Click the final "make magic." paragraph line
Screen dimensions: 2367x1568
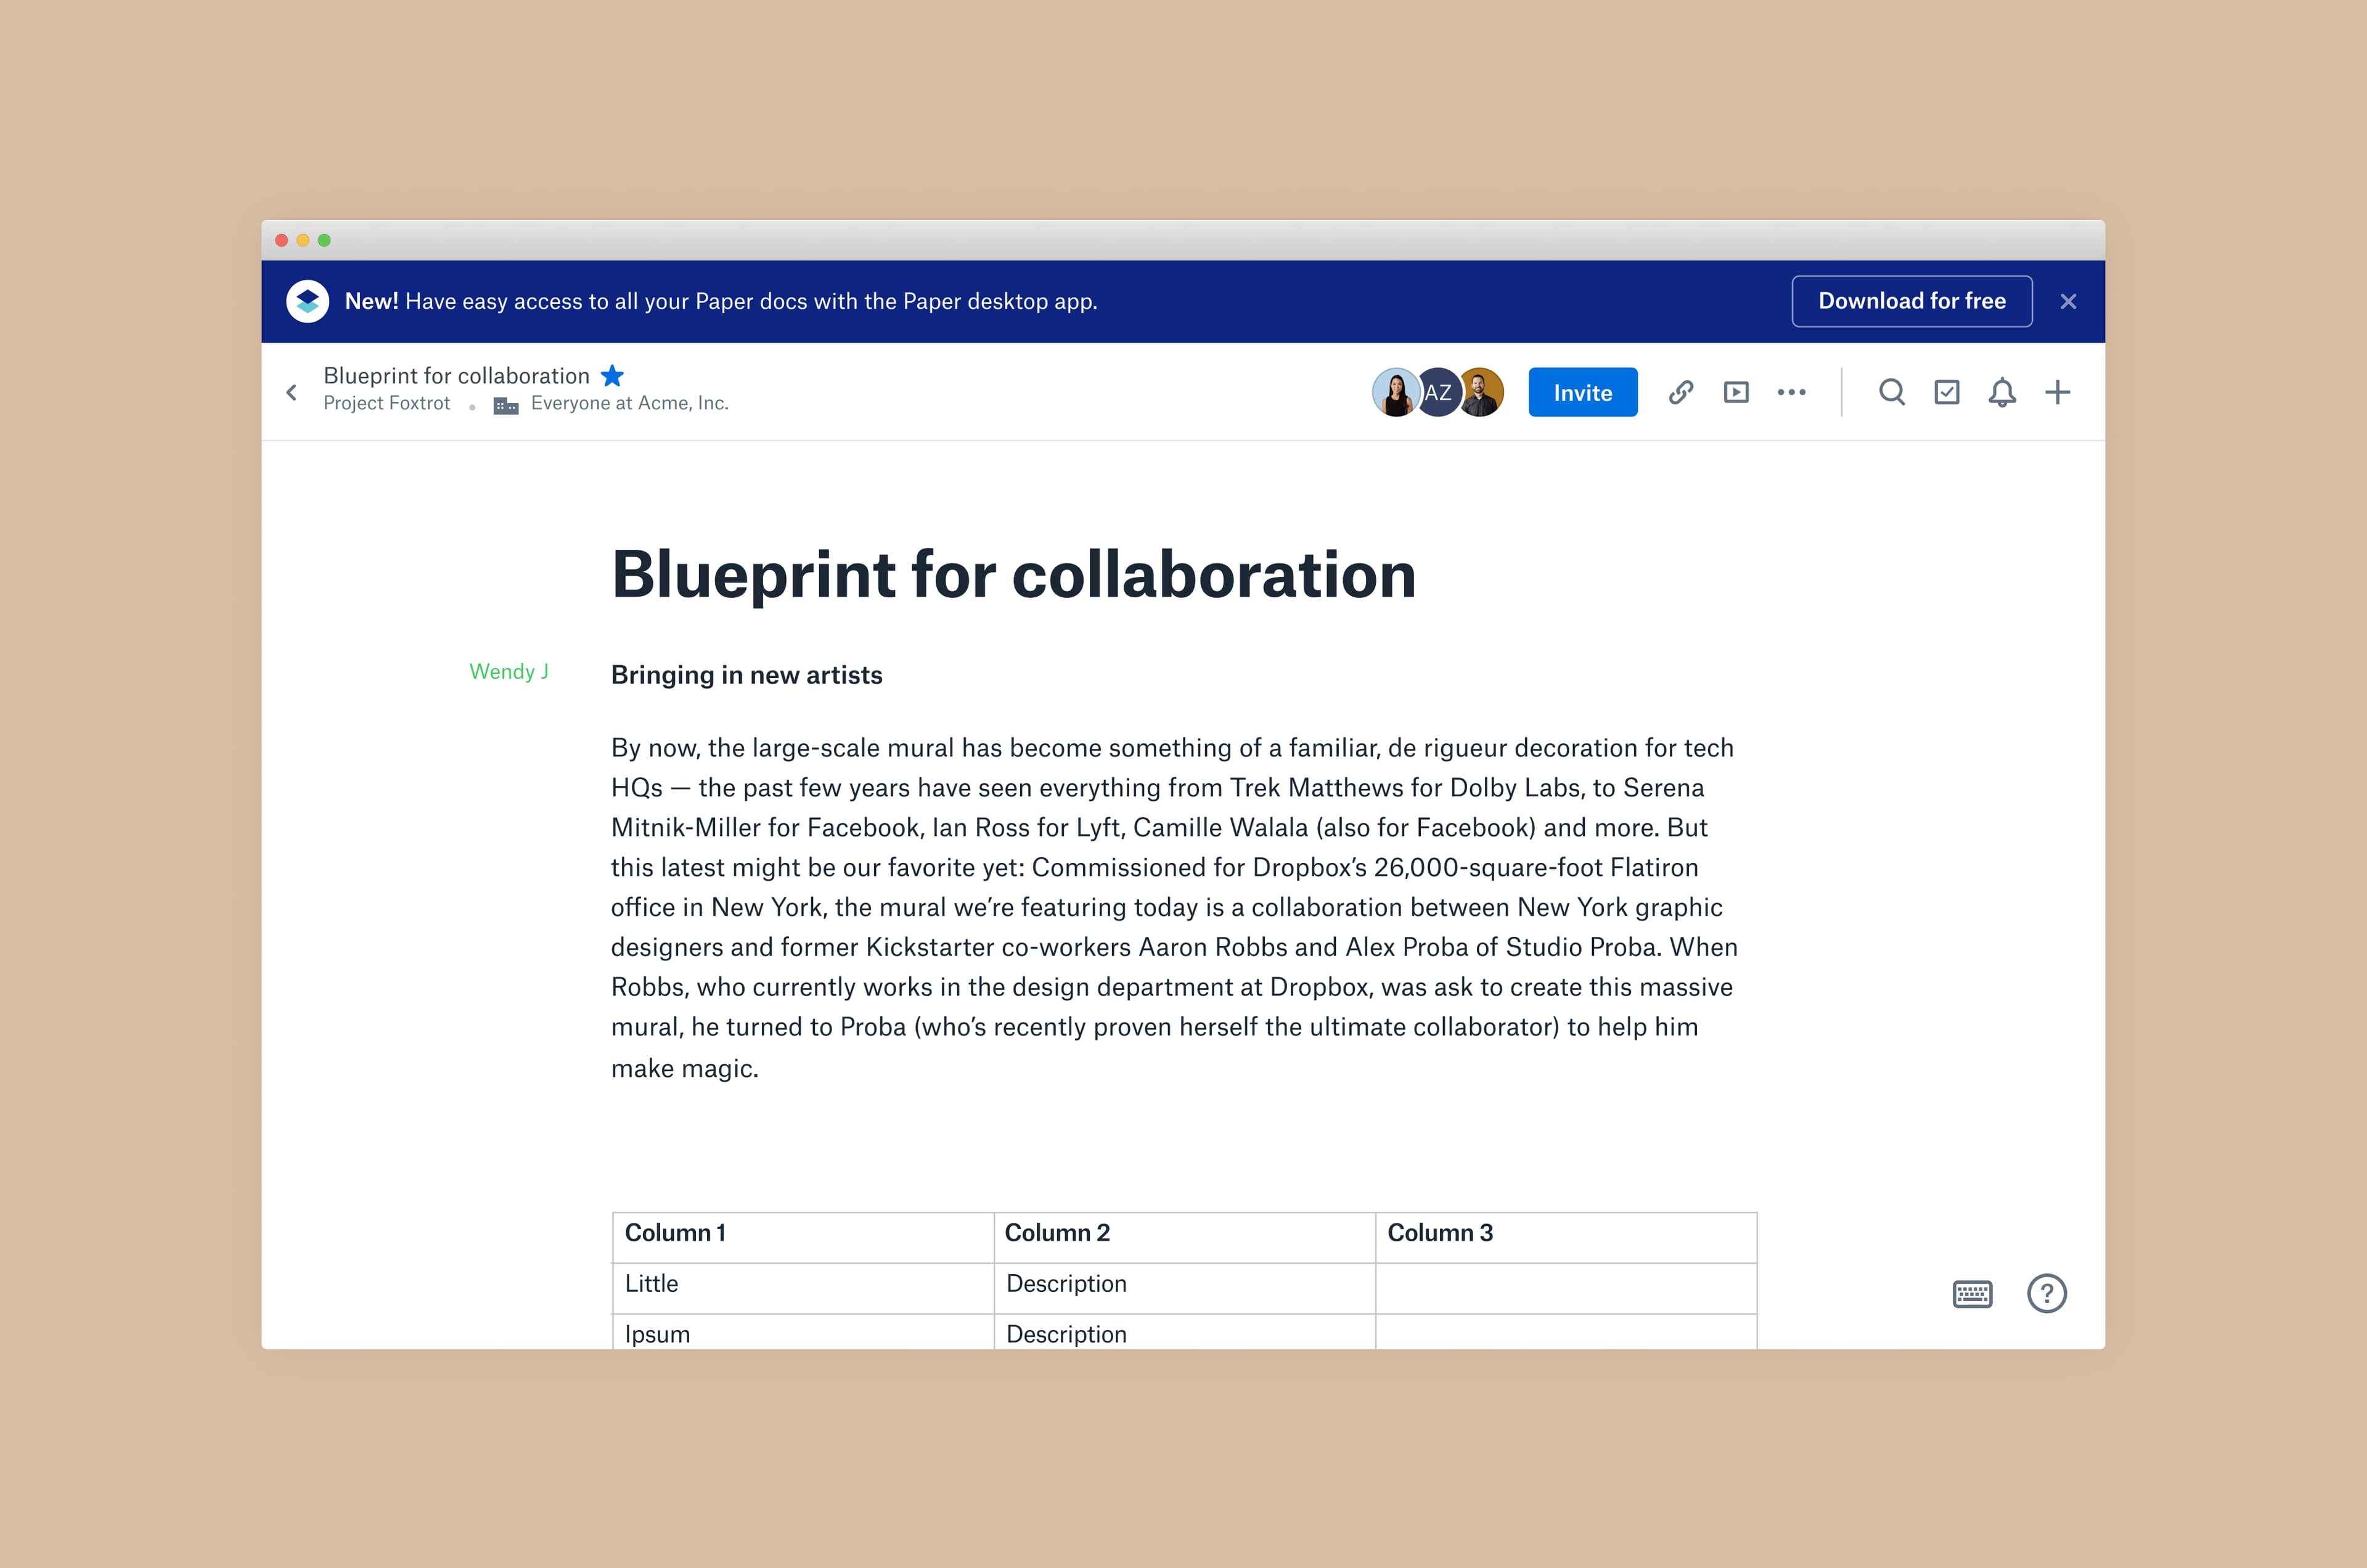[x=685, y=1069]
